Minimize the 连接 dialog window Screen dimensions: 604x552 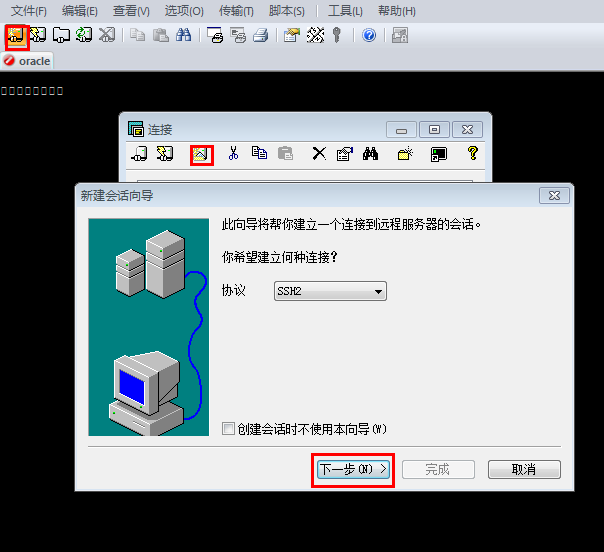click(401, 130)
